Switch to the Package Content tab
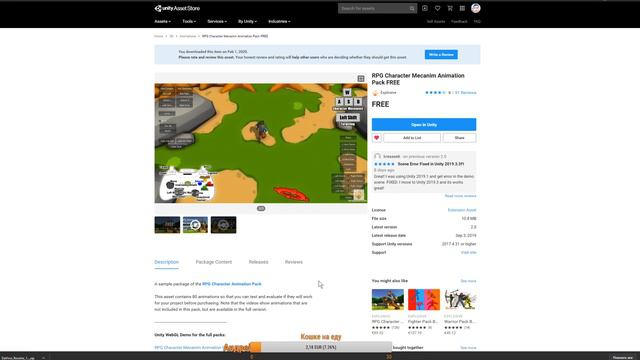Image resolution: width=640 pixels, height=360 pixels. pyautogui.click(x=213, y=262)
